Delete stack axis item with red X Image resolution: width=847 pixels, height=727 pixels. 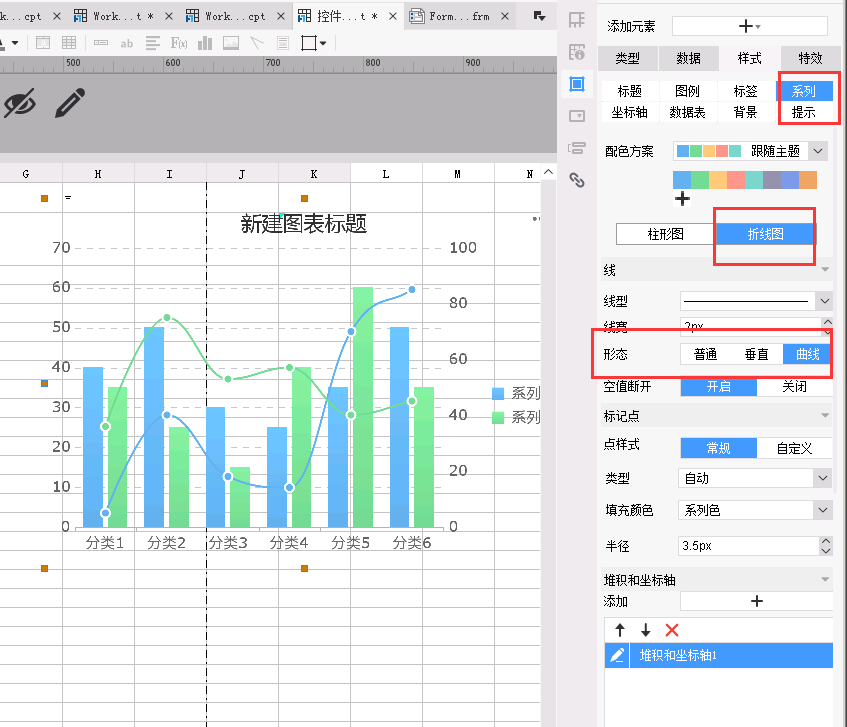(x=671, y=630)
